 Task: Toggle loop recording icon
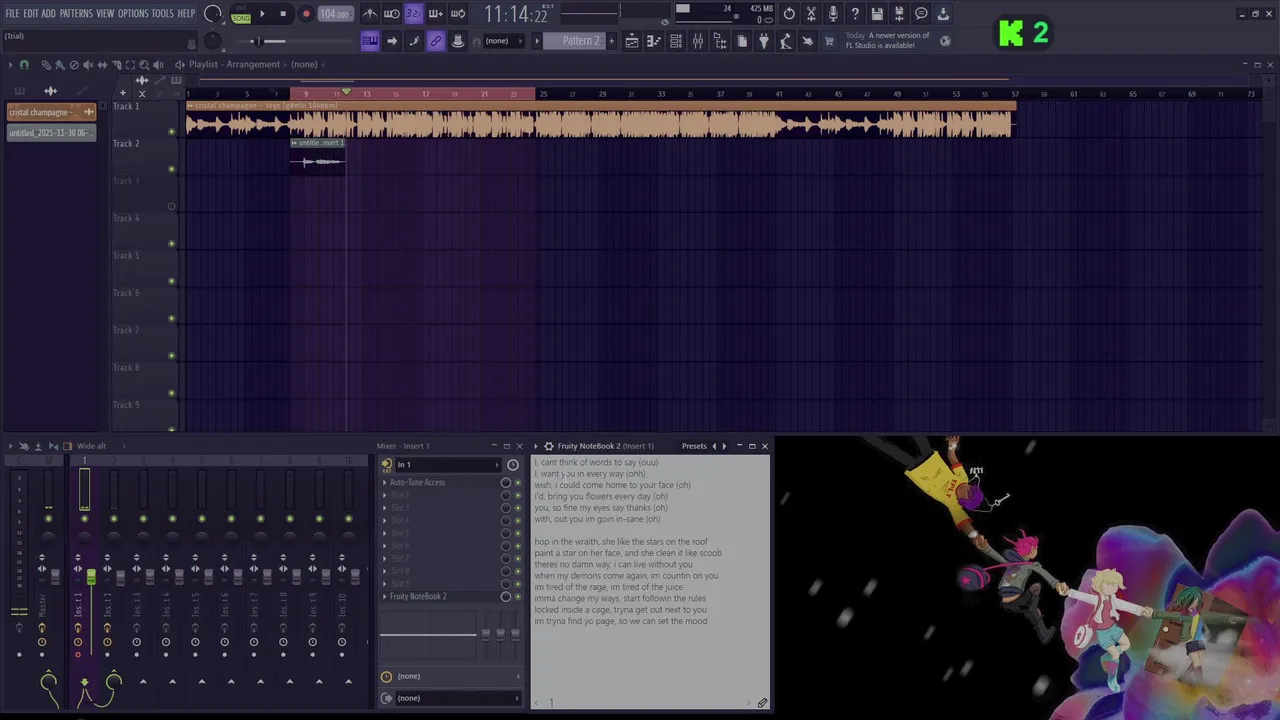pos(457,14)
